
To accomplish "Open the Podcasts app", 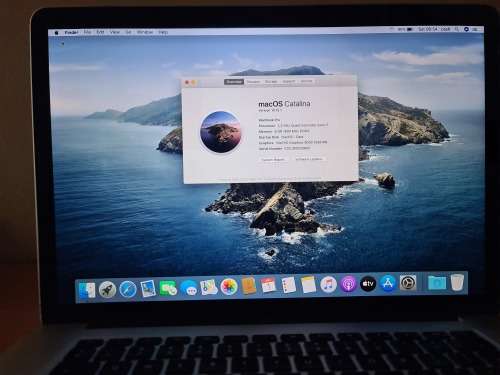I will point(348,284).
